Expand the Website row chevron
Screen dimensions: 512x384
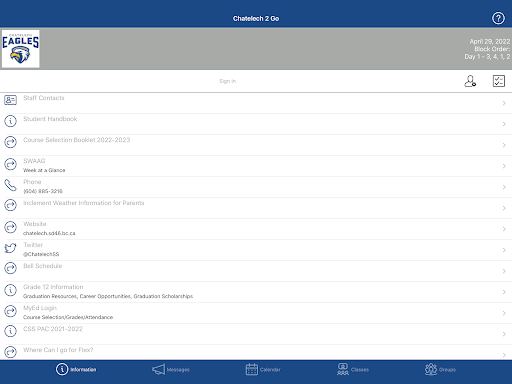point(504,229)
